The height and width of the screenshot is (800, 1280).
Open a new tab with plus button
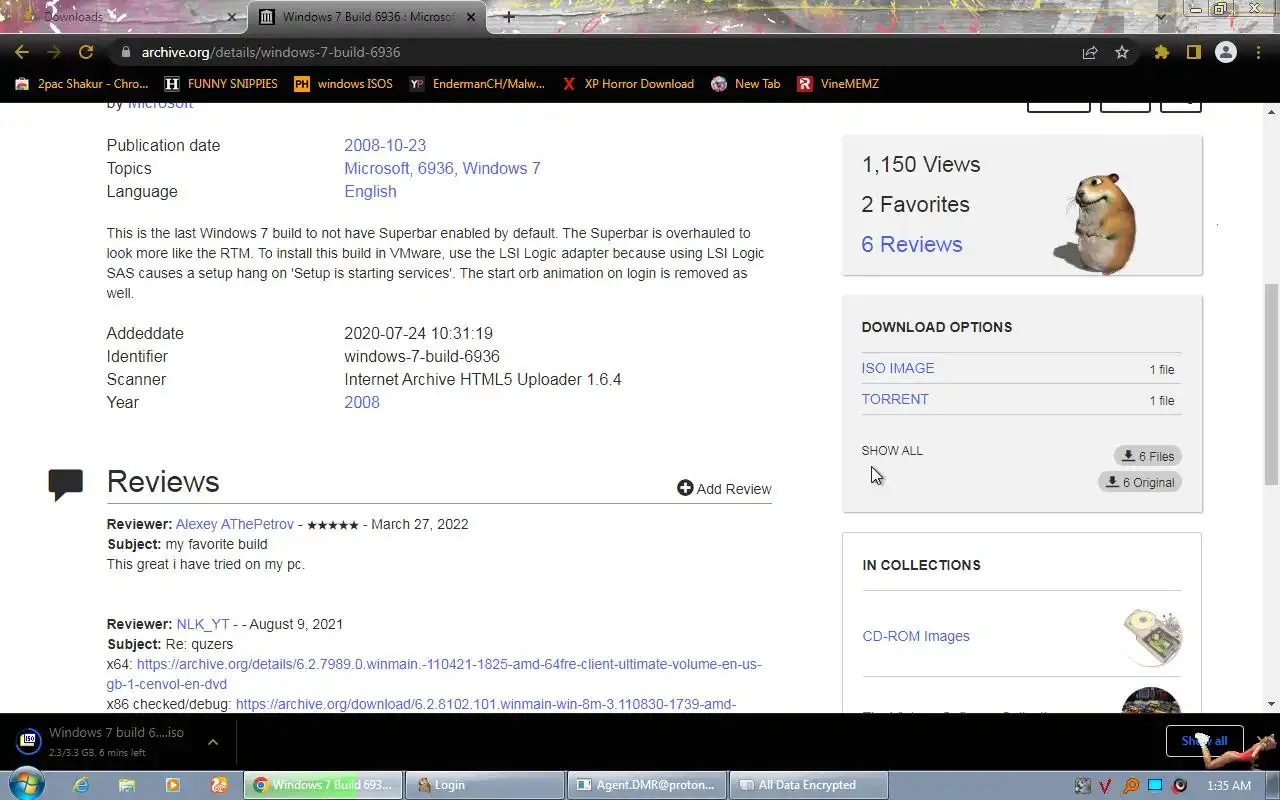click(509, 17)
